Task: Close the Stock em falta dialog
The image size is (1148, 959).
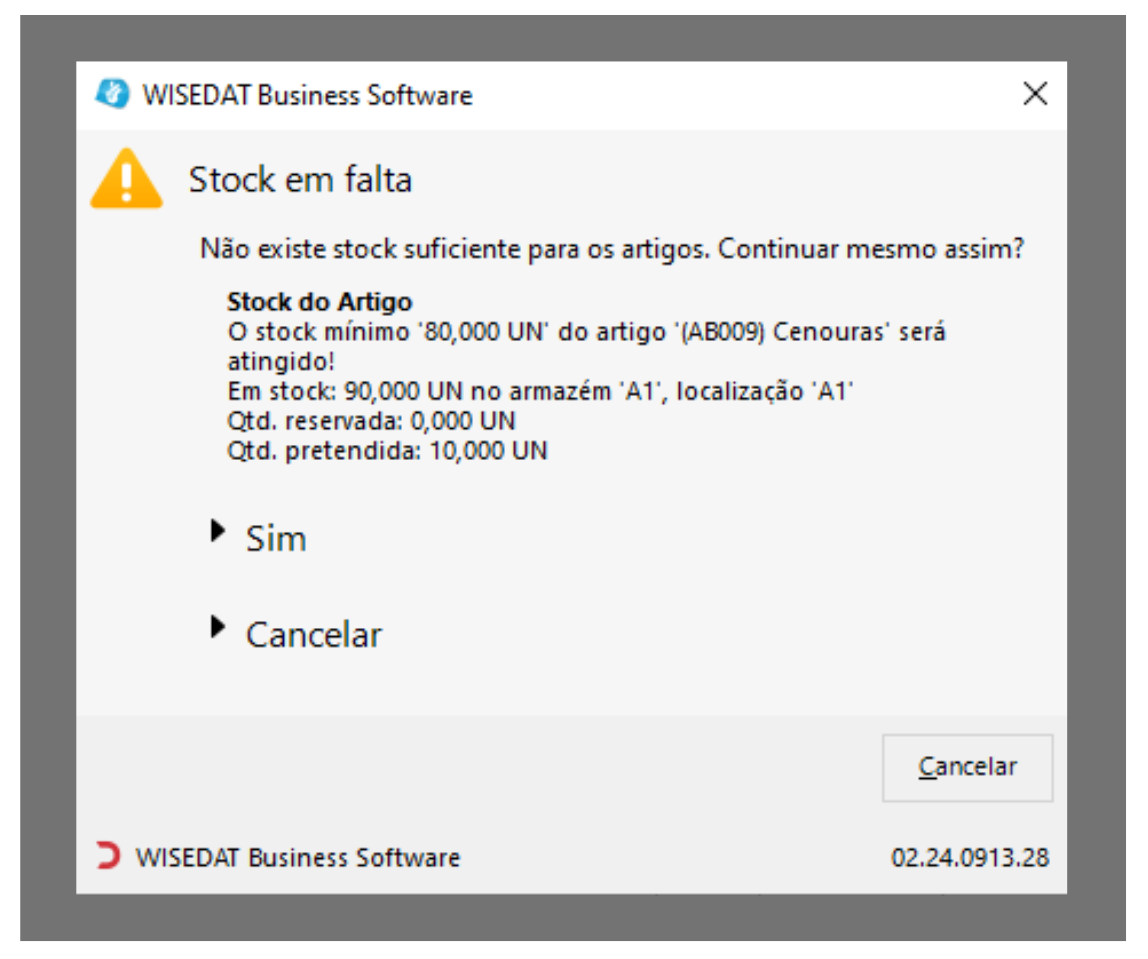Action: pos(1035,95)
